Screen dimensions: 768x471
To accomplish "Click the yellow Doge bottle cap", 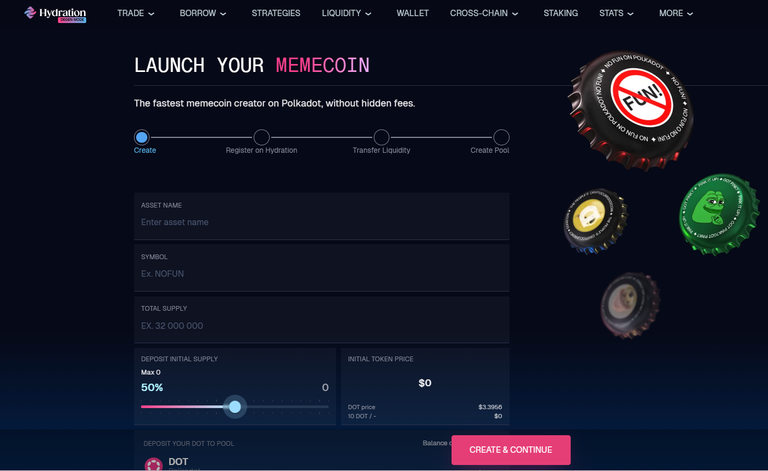I will click(x=595, y=221).
